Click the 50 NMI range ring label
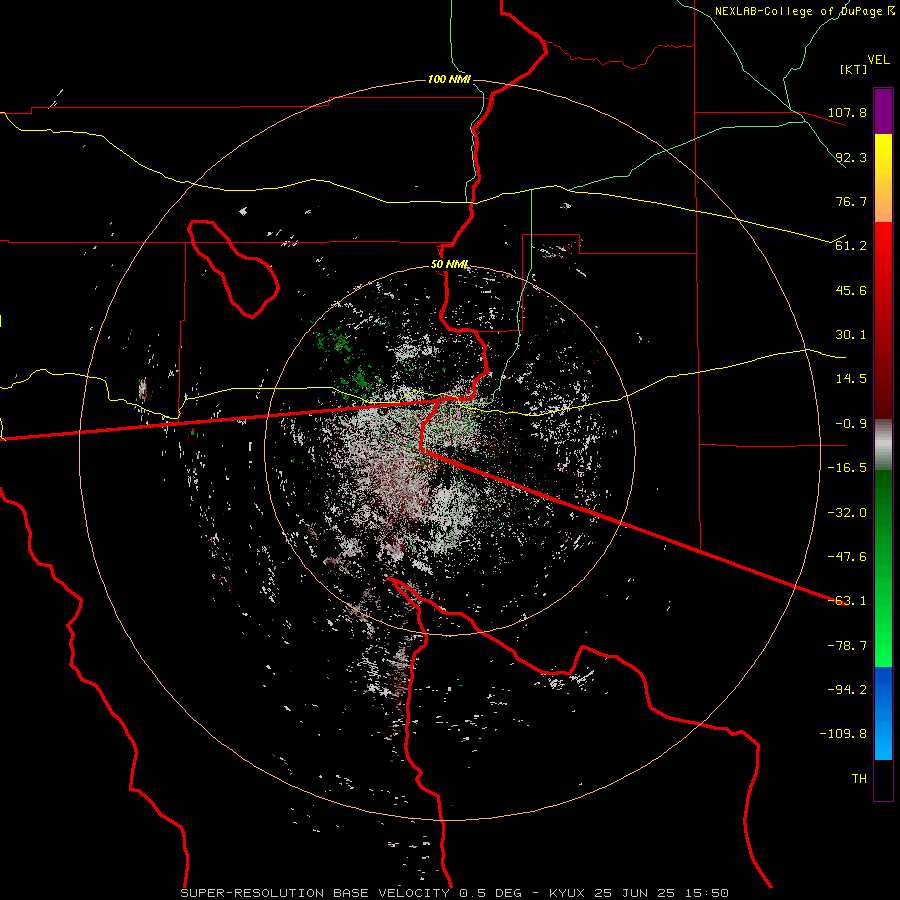This screenshot has height=900, width=900. tap(449, 265)
